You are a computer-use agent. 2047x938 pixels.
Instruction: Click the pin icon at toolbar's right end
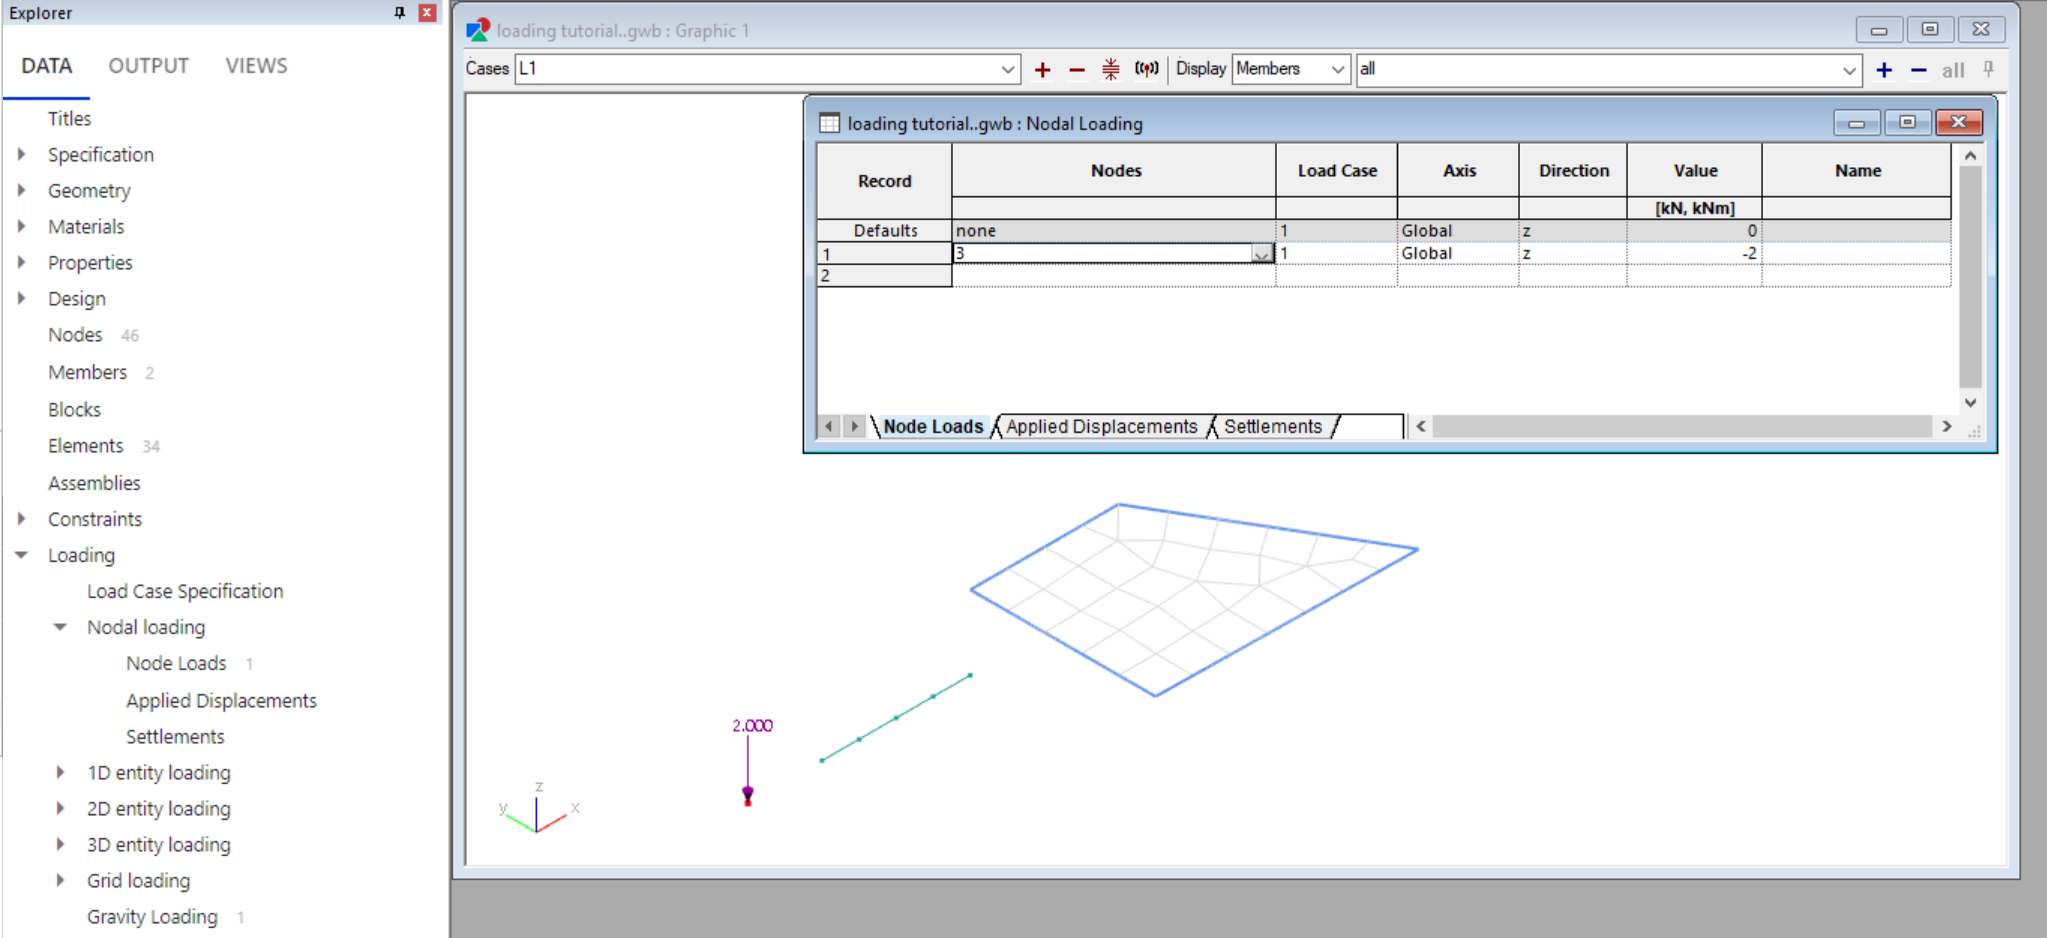[1988, 69]
